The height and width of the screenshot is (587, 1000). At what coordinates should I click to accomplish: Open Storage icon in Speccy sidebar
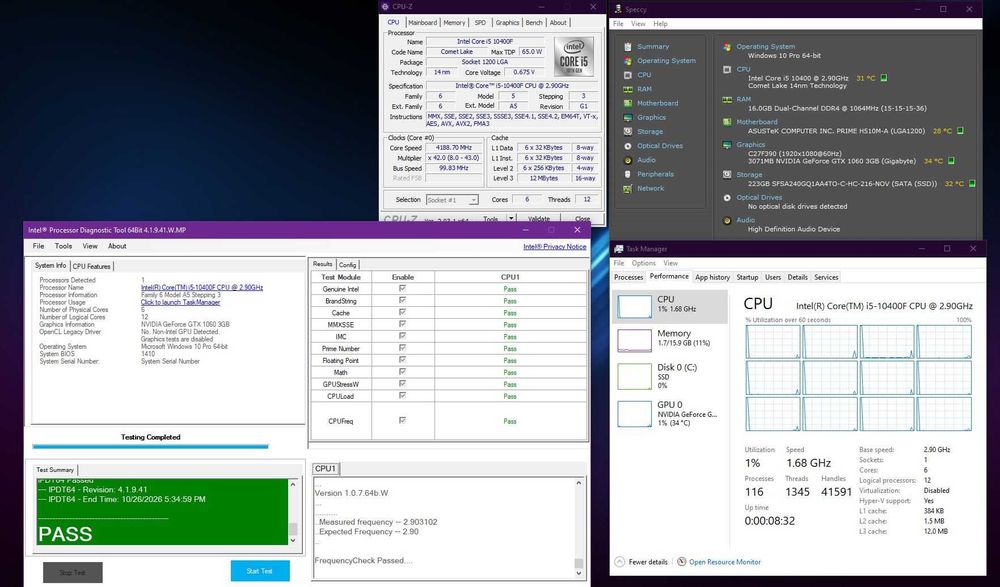pyautogui.click(x=628, y=131)
